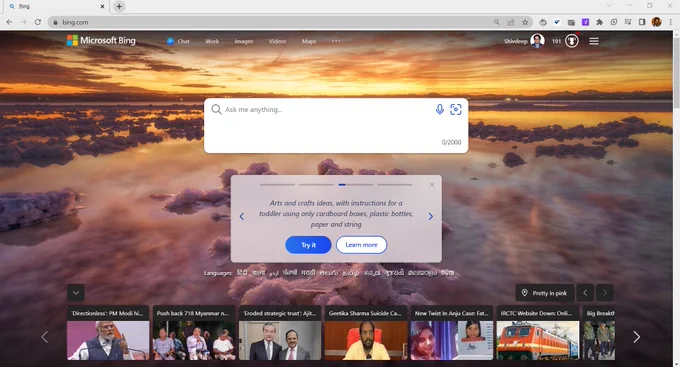Open Microsoft Rewards trophy icon
This screenshot has width=680, height=367.
[x=572, y=41]
